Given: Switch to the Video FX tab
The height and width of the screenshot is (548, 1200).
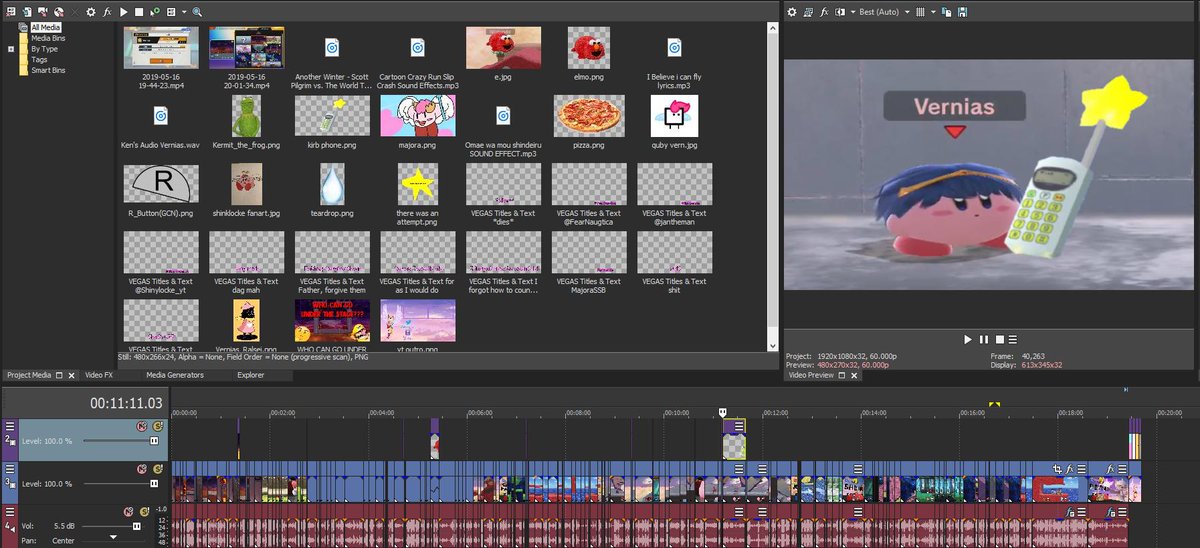Looking at the screenshot, I should pos(99,375).
